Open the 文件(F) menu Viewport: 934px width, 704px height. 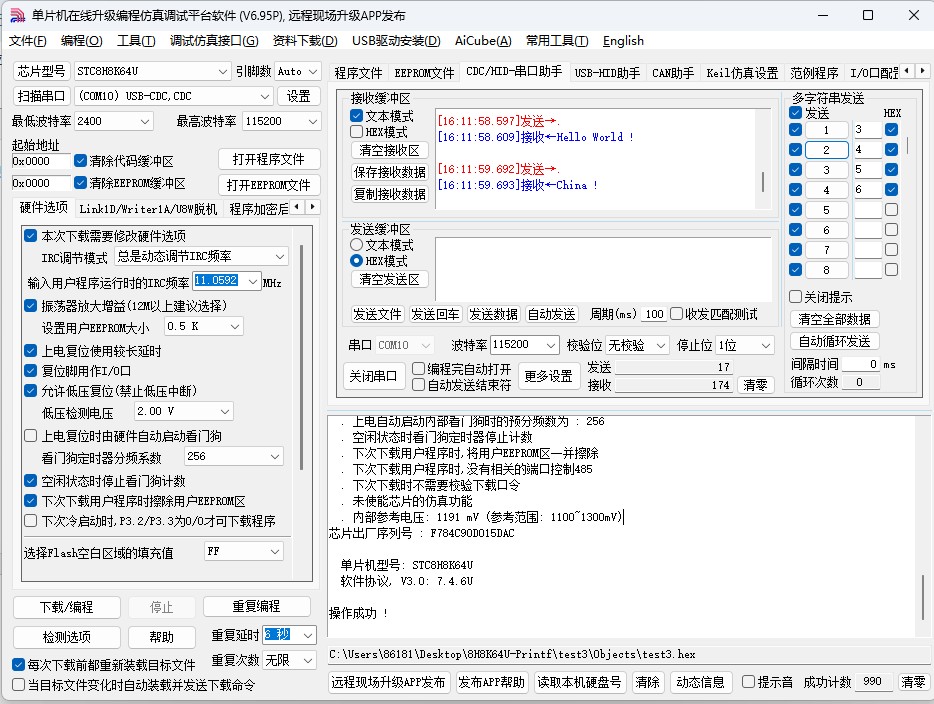coord(28,41)
